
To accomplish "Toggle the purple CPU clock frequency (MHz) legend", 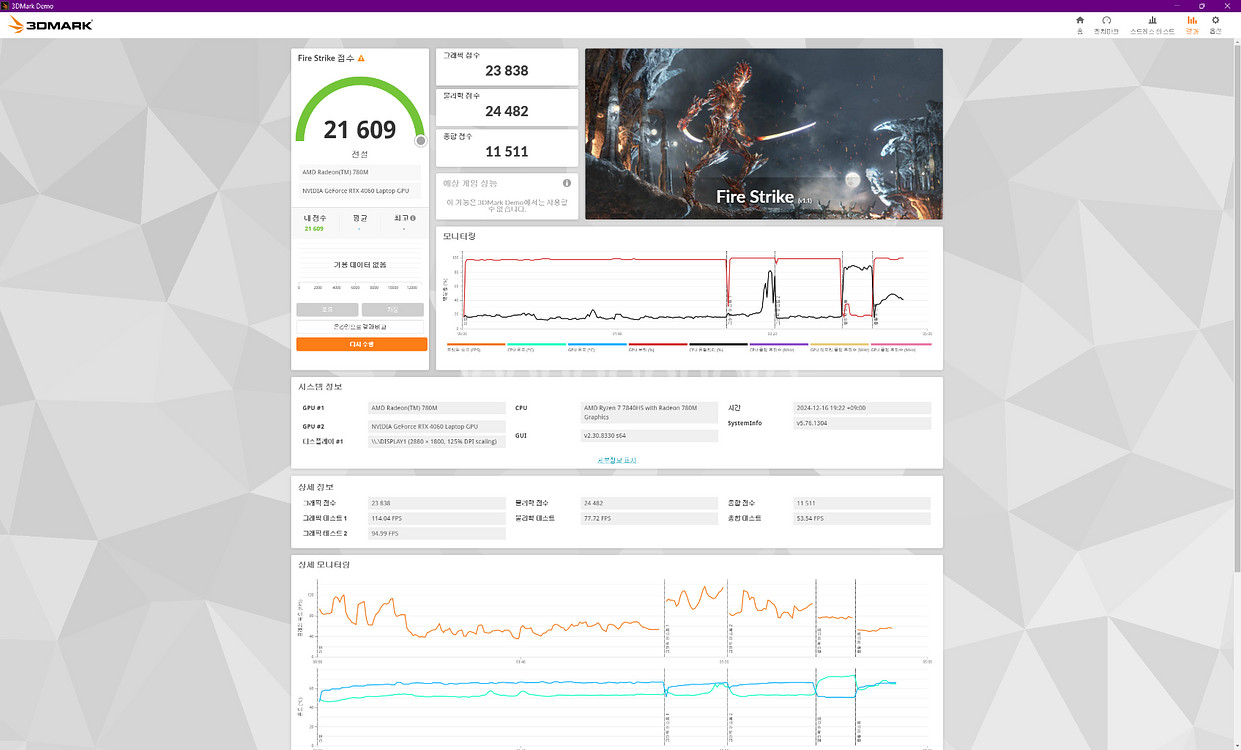I will click(x=779, y=346).
